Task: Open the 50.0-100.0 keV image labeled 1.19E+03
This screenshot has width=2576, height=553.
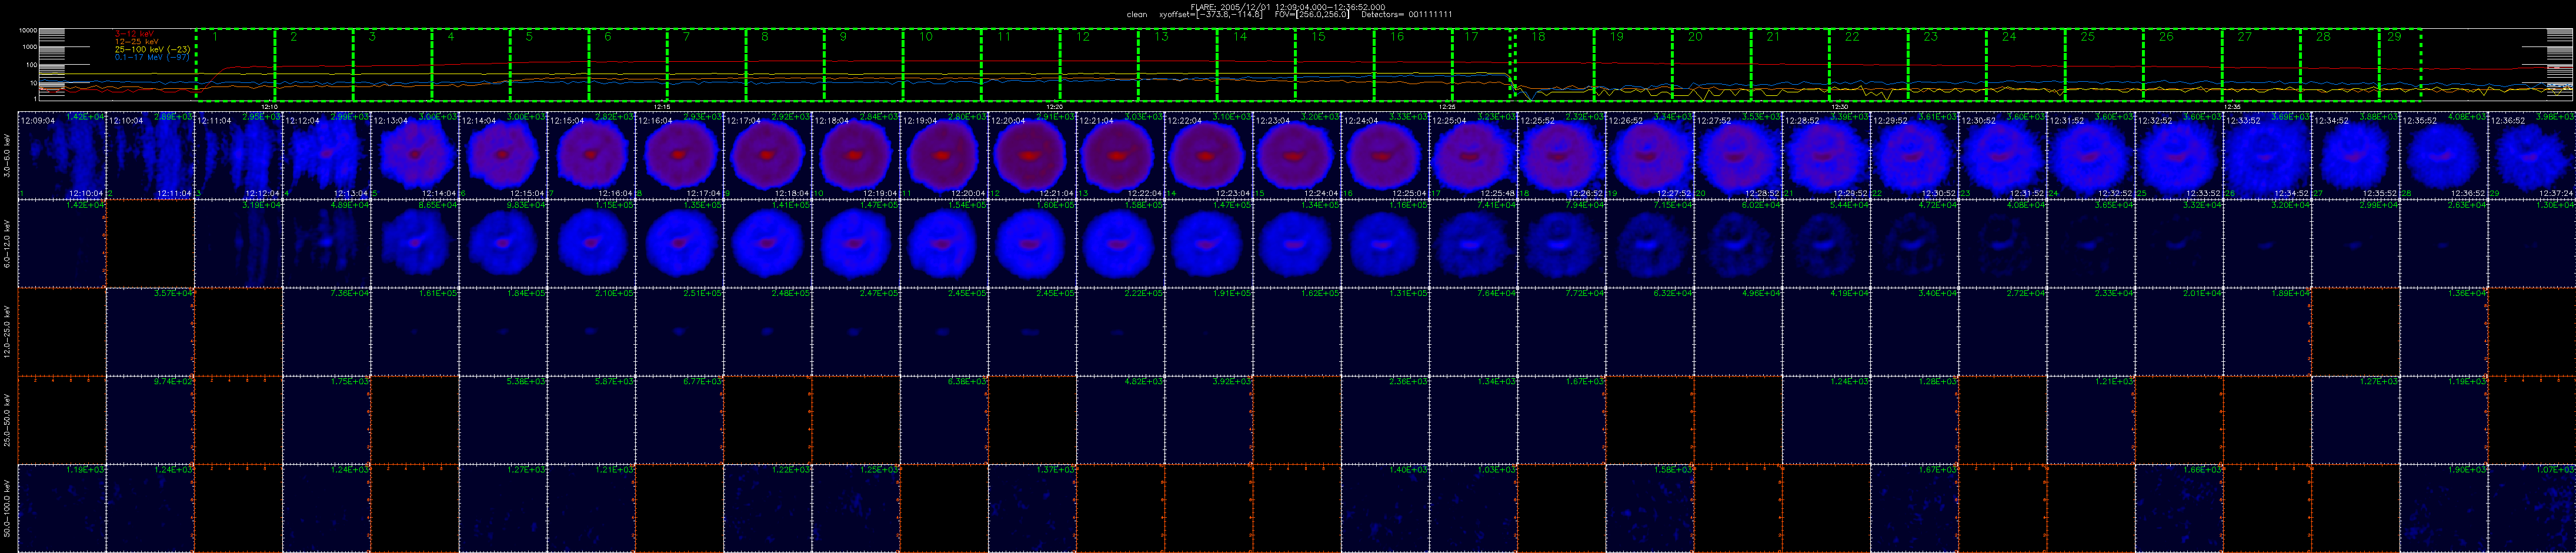Action: pos(62,508)
